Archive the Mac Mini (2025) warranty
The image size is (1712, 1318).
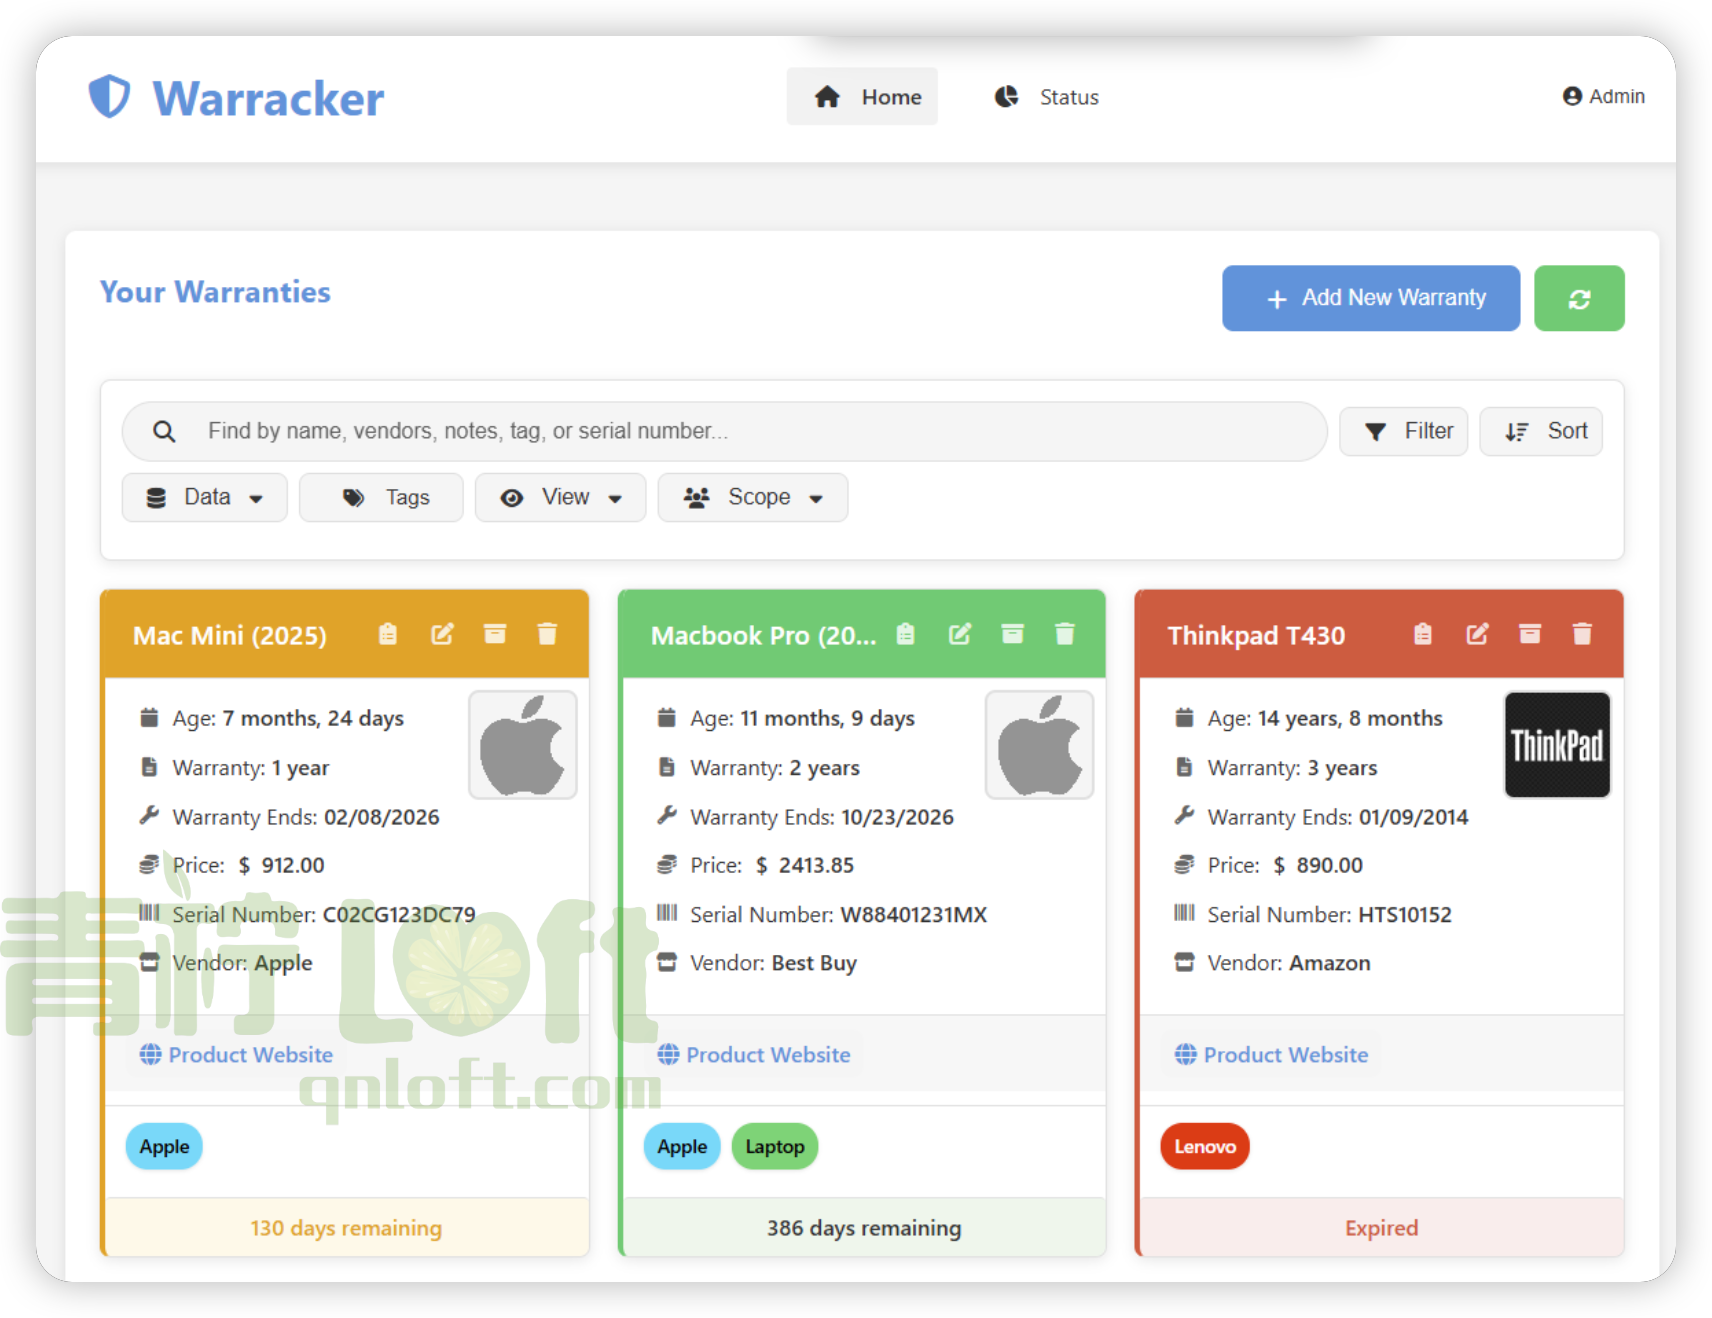pos(495,634)
